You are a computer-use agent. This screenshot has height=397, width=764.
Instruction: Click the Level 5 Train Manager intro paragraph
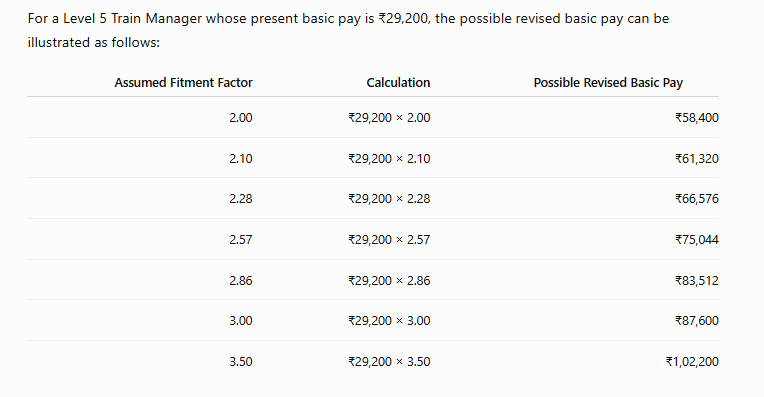point(348,30)
